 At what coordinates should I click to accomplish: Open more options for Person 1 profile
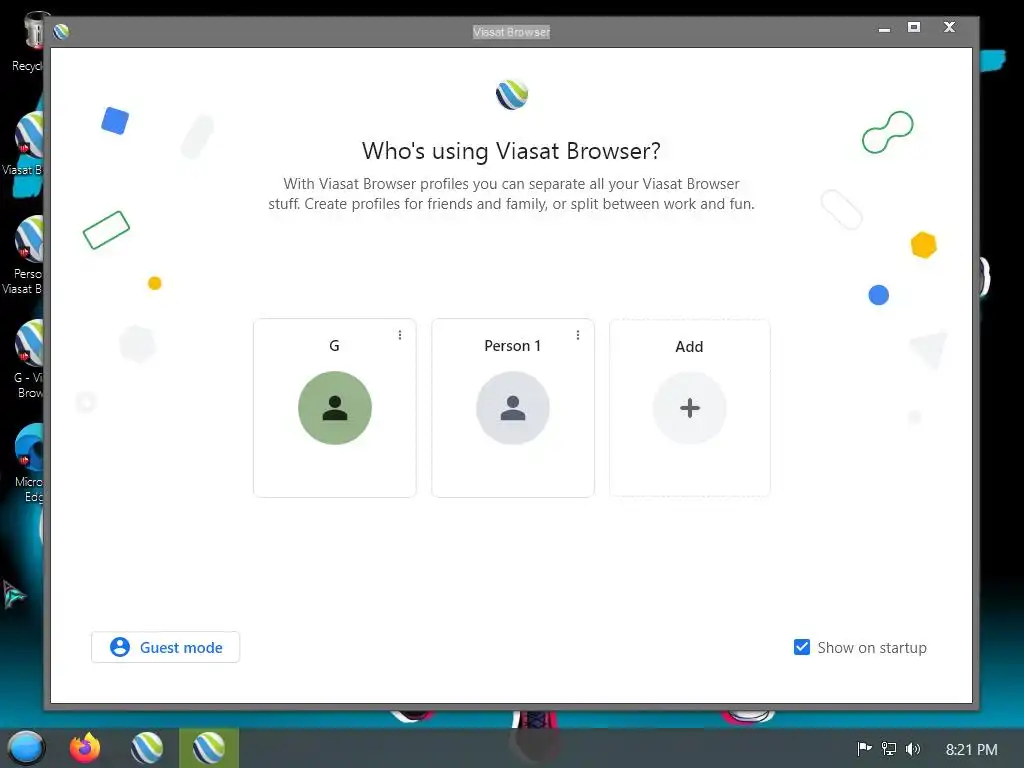pos(578,335)
